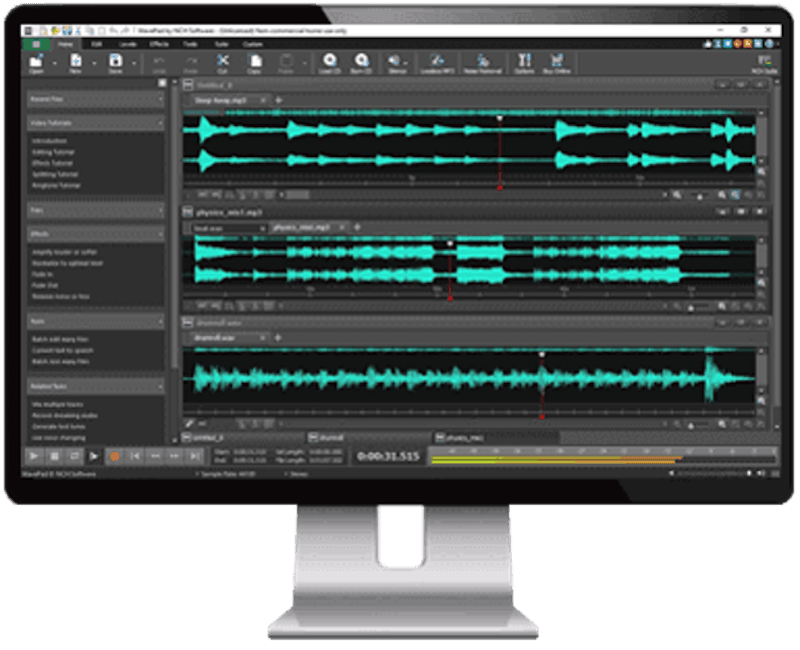
Task: Open the Splitting Tutorial link
Action: pyautogui.click(x=55, y=174)
